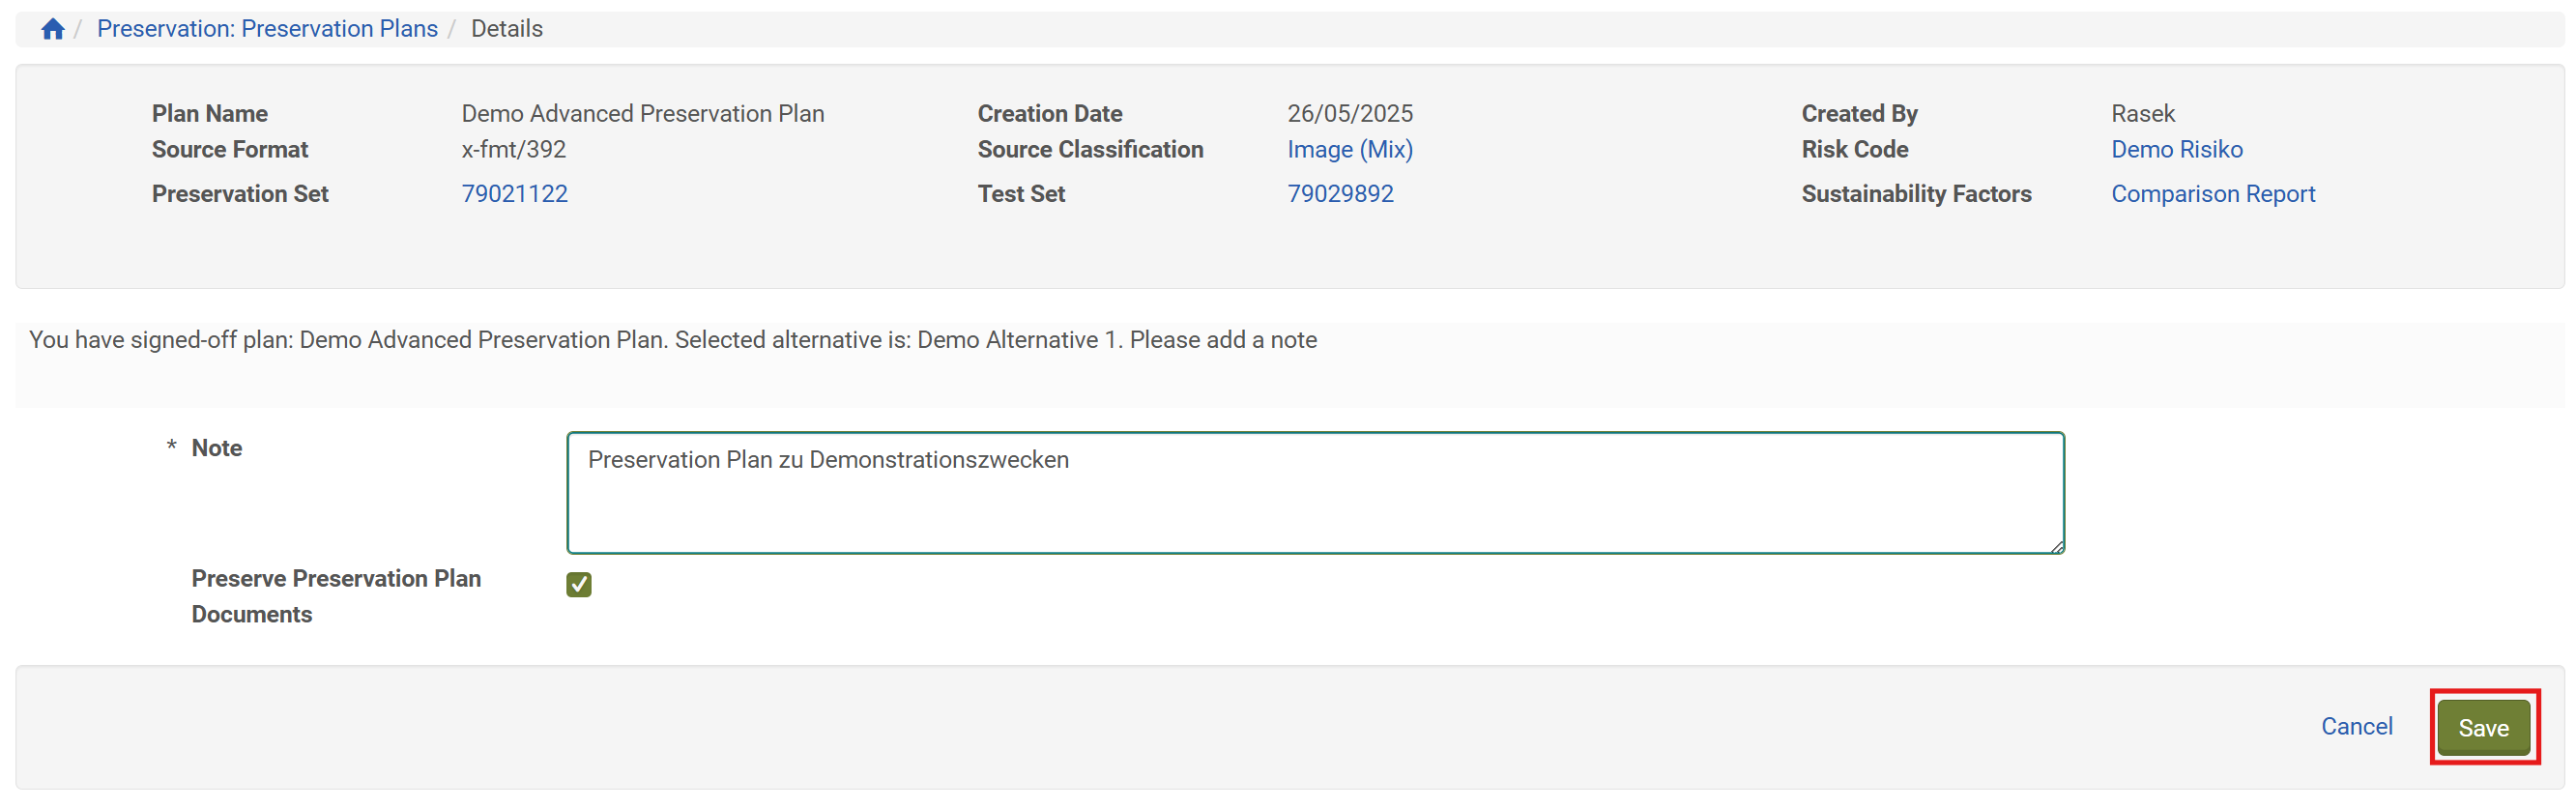Open the Demo Risiko risk code link

(2176, 150)
